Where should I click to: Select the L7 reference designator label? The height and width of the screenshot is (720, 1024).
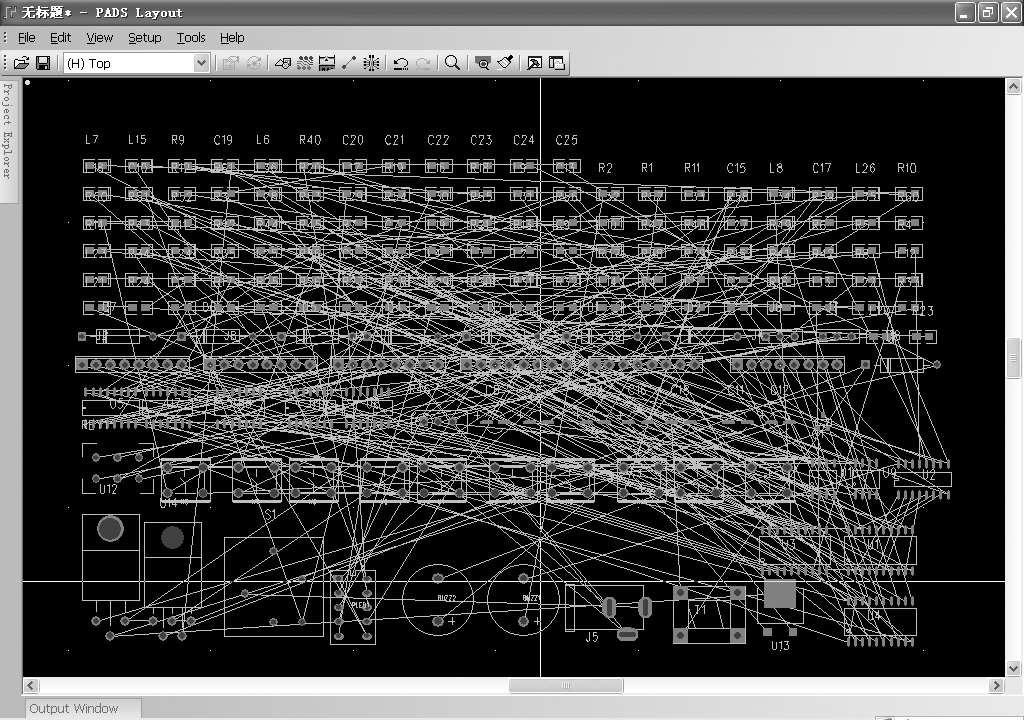[x=91, y=139]
